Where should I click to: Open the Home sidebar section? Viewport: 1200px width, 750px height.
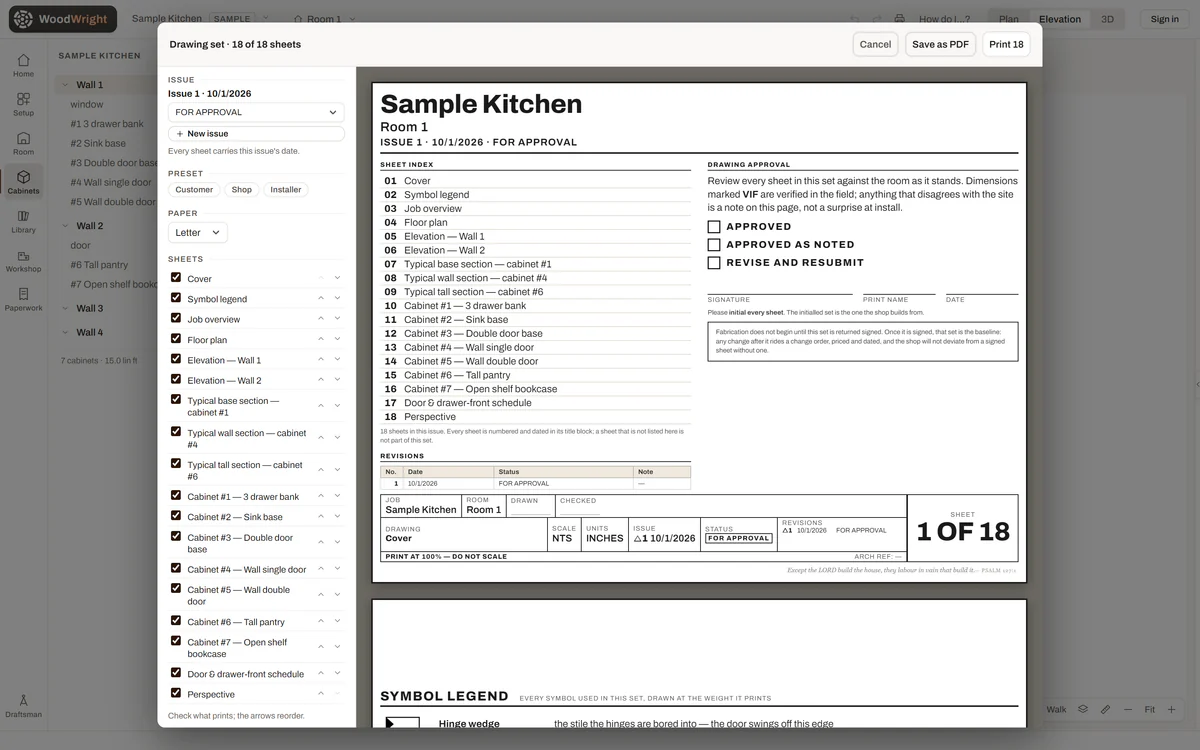(x=23, y=65)
